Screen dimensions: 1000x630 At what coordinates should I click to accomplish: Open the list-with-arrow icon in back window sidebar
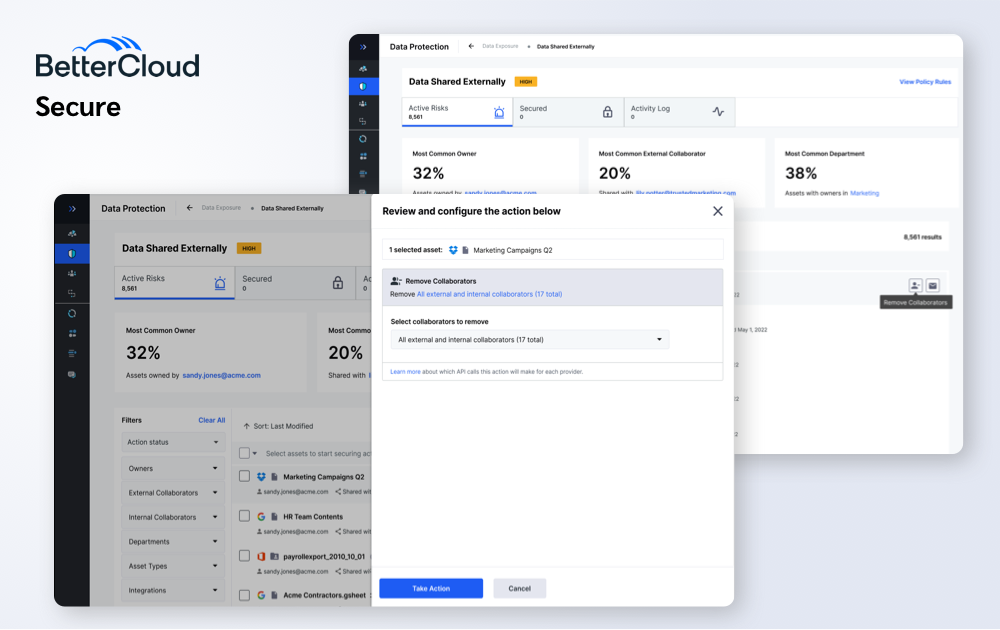pos(363,173)
